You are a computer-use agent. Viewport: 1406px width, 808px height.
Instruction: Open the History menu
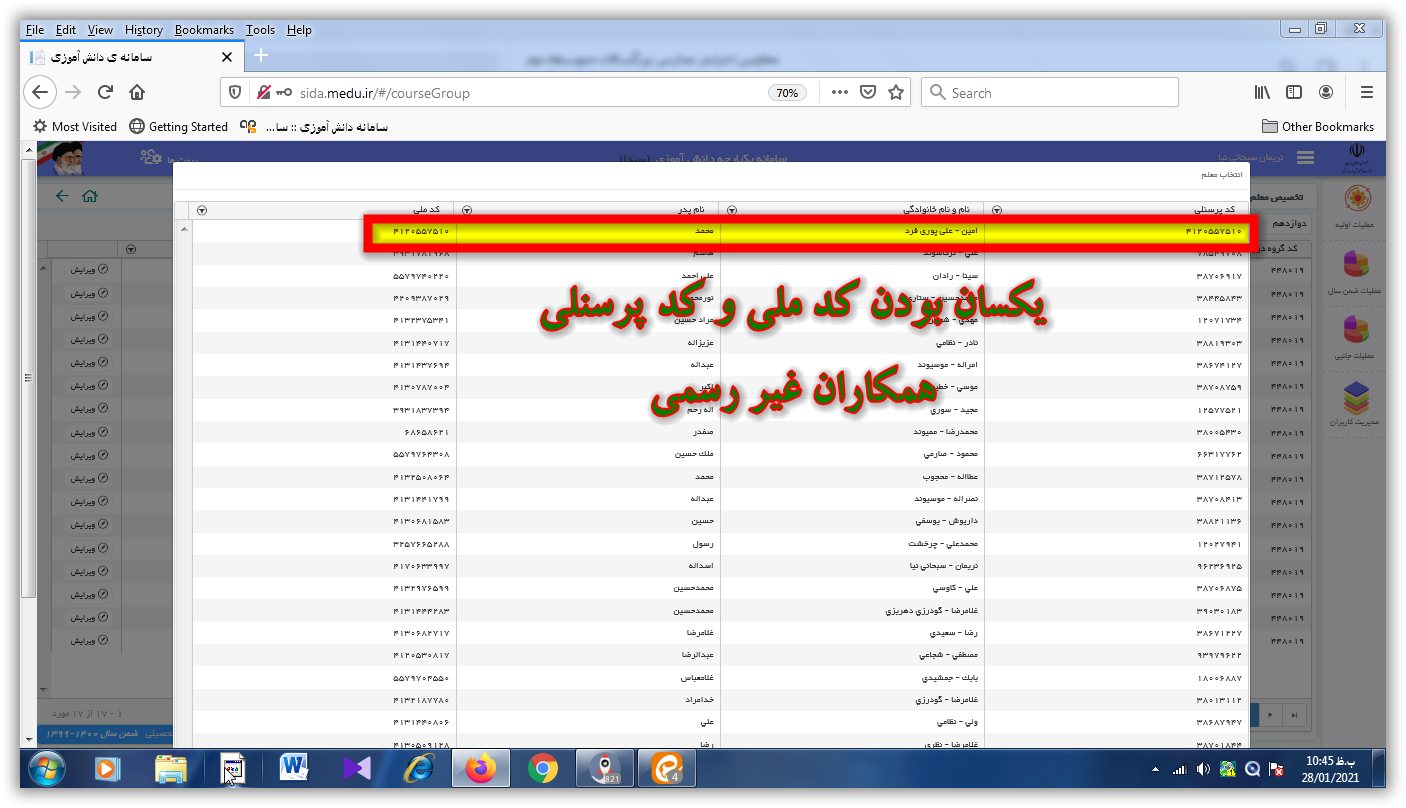[144, 30]
